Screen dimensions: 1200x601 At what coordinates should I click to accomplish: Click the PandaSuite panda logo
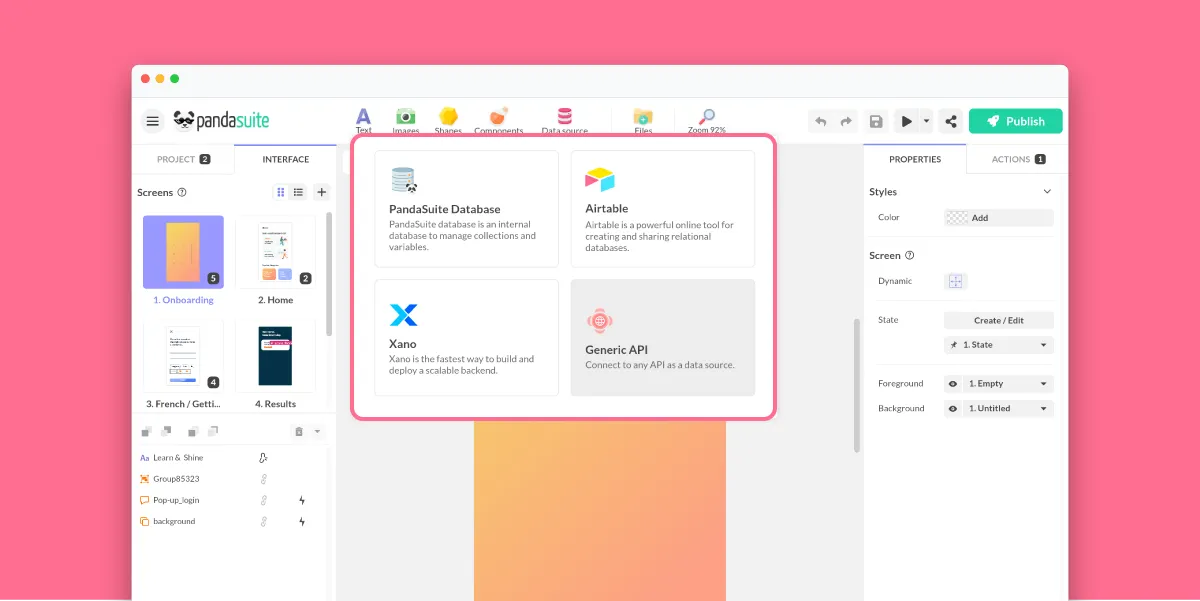point(186,120)
